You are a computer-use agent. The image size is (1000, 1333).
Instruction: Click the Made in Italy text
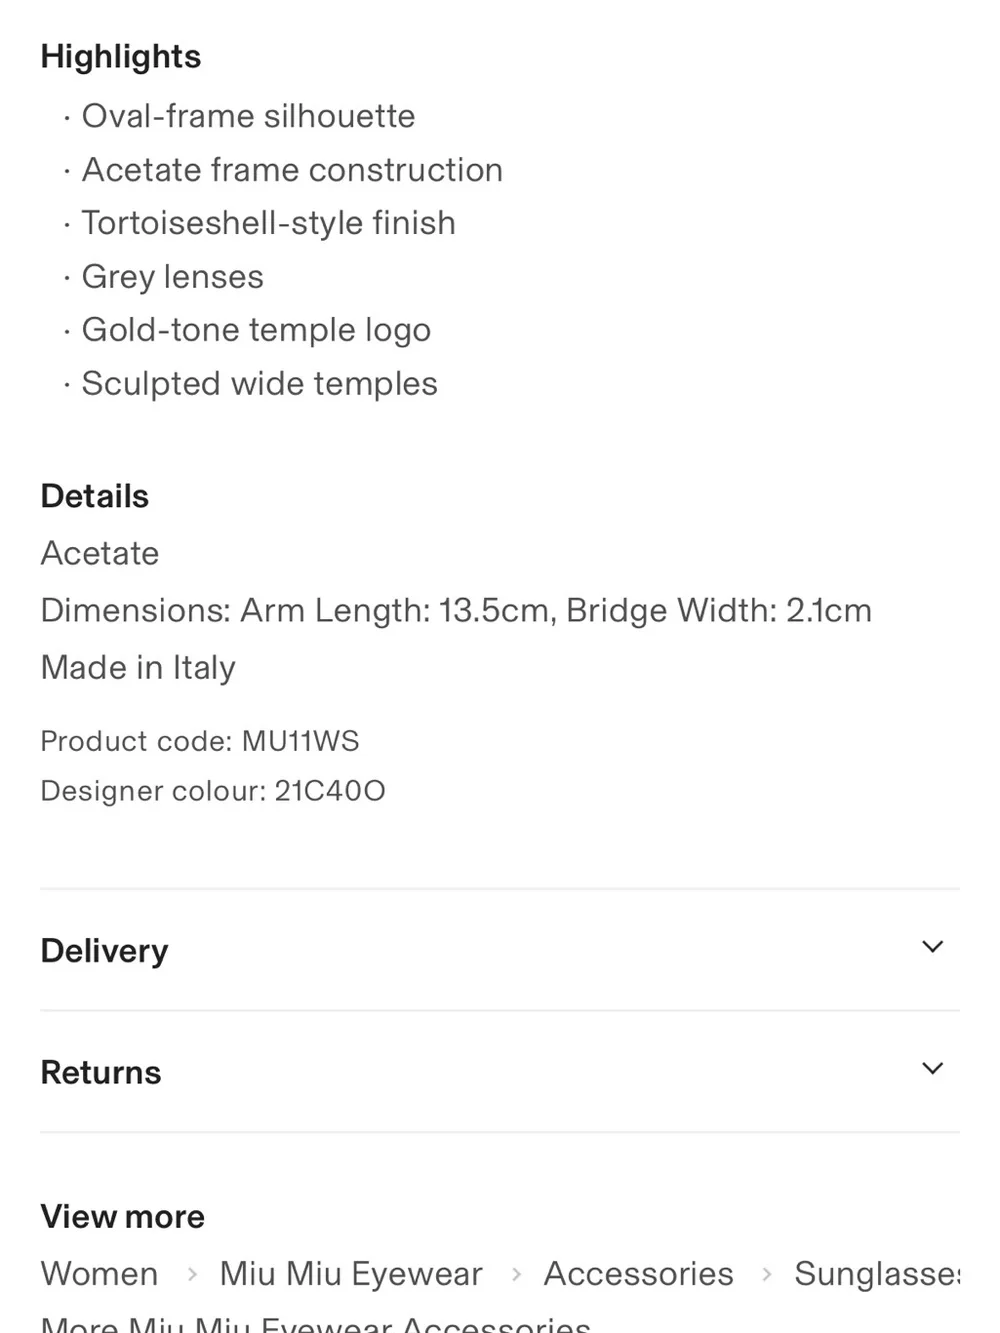138,668
